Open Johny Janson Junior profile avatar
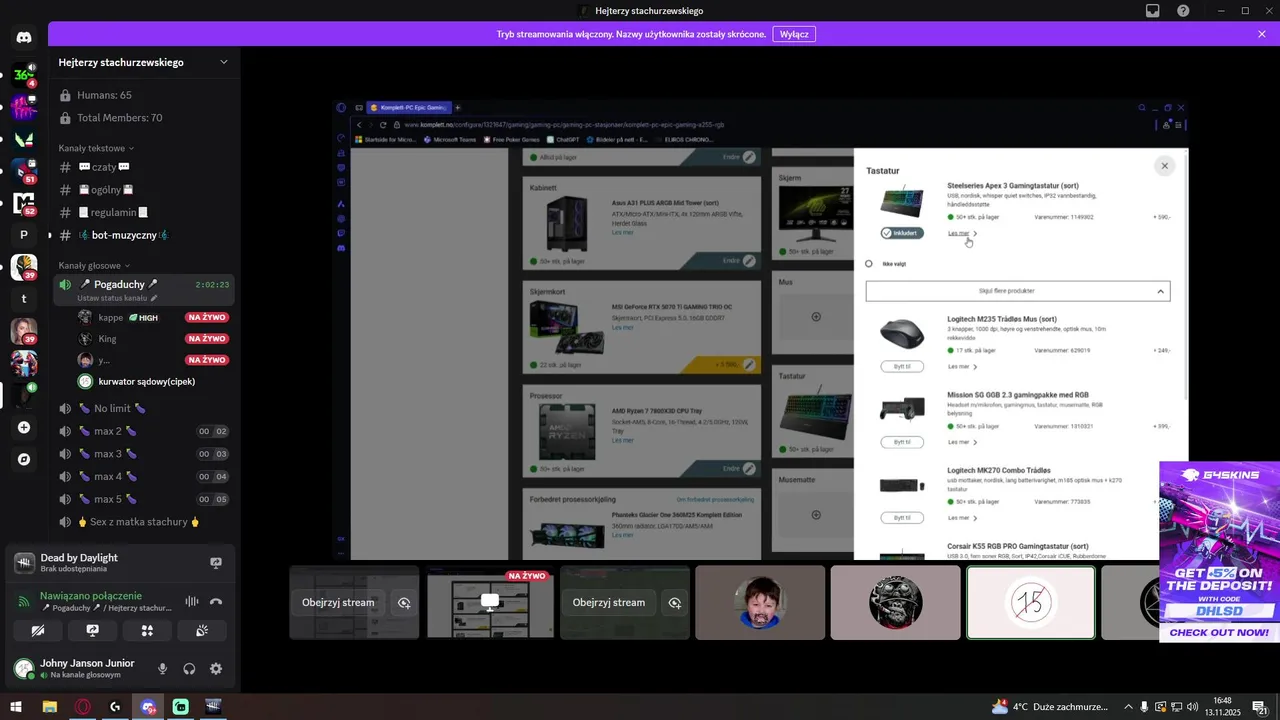 [24, 669]
